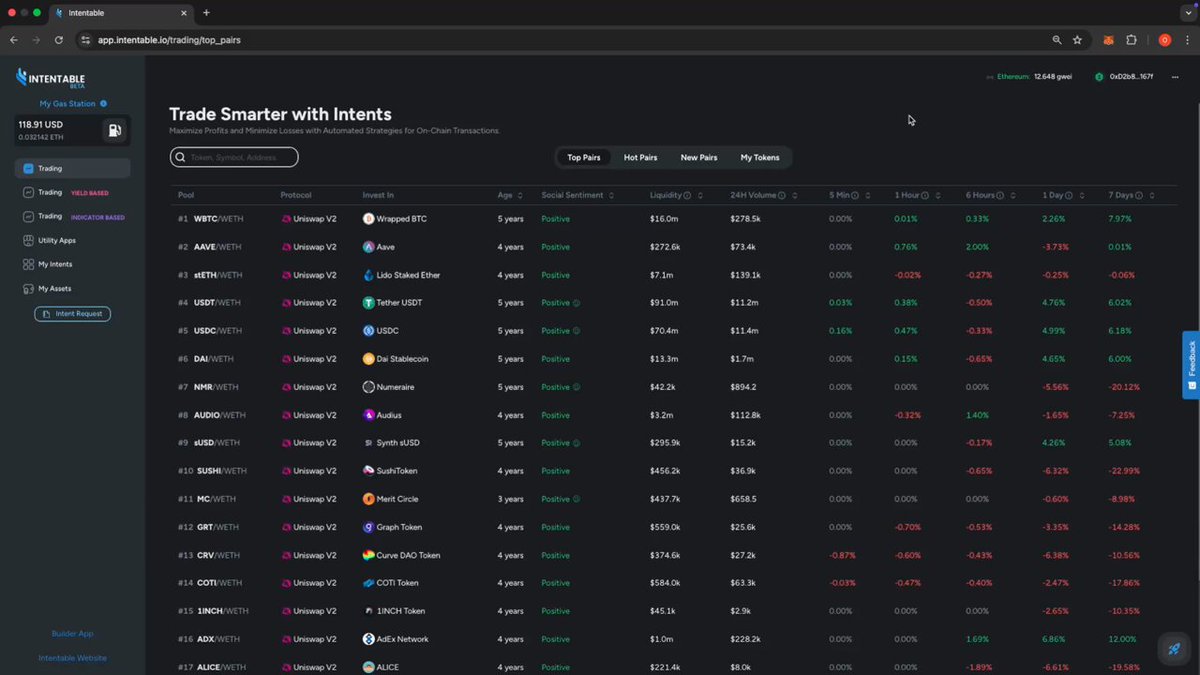Open the three-dot menu near wallet address
Viewport: 1200px width, 675px height.
pos(1174,77)
